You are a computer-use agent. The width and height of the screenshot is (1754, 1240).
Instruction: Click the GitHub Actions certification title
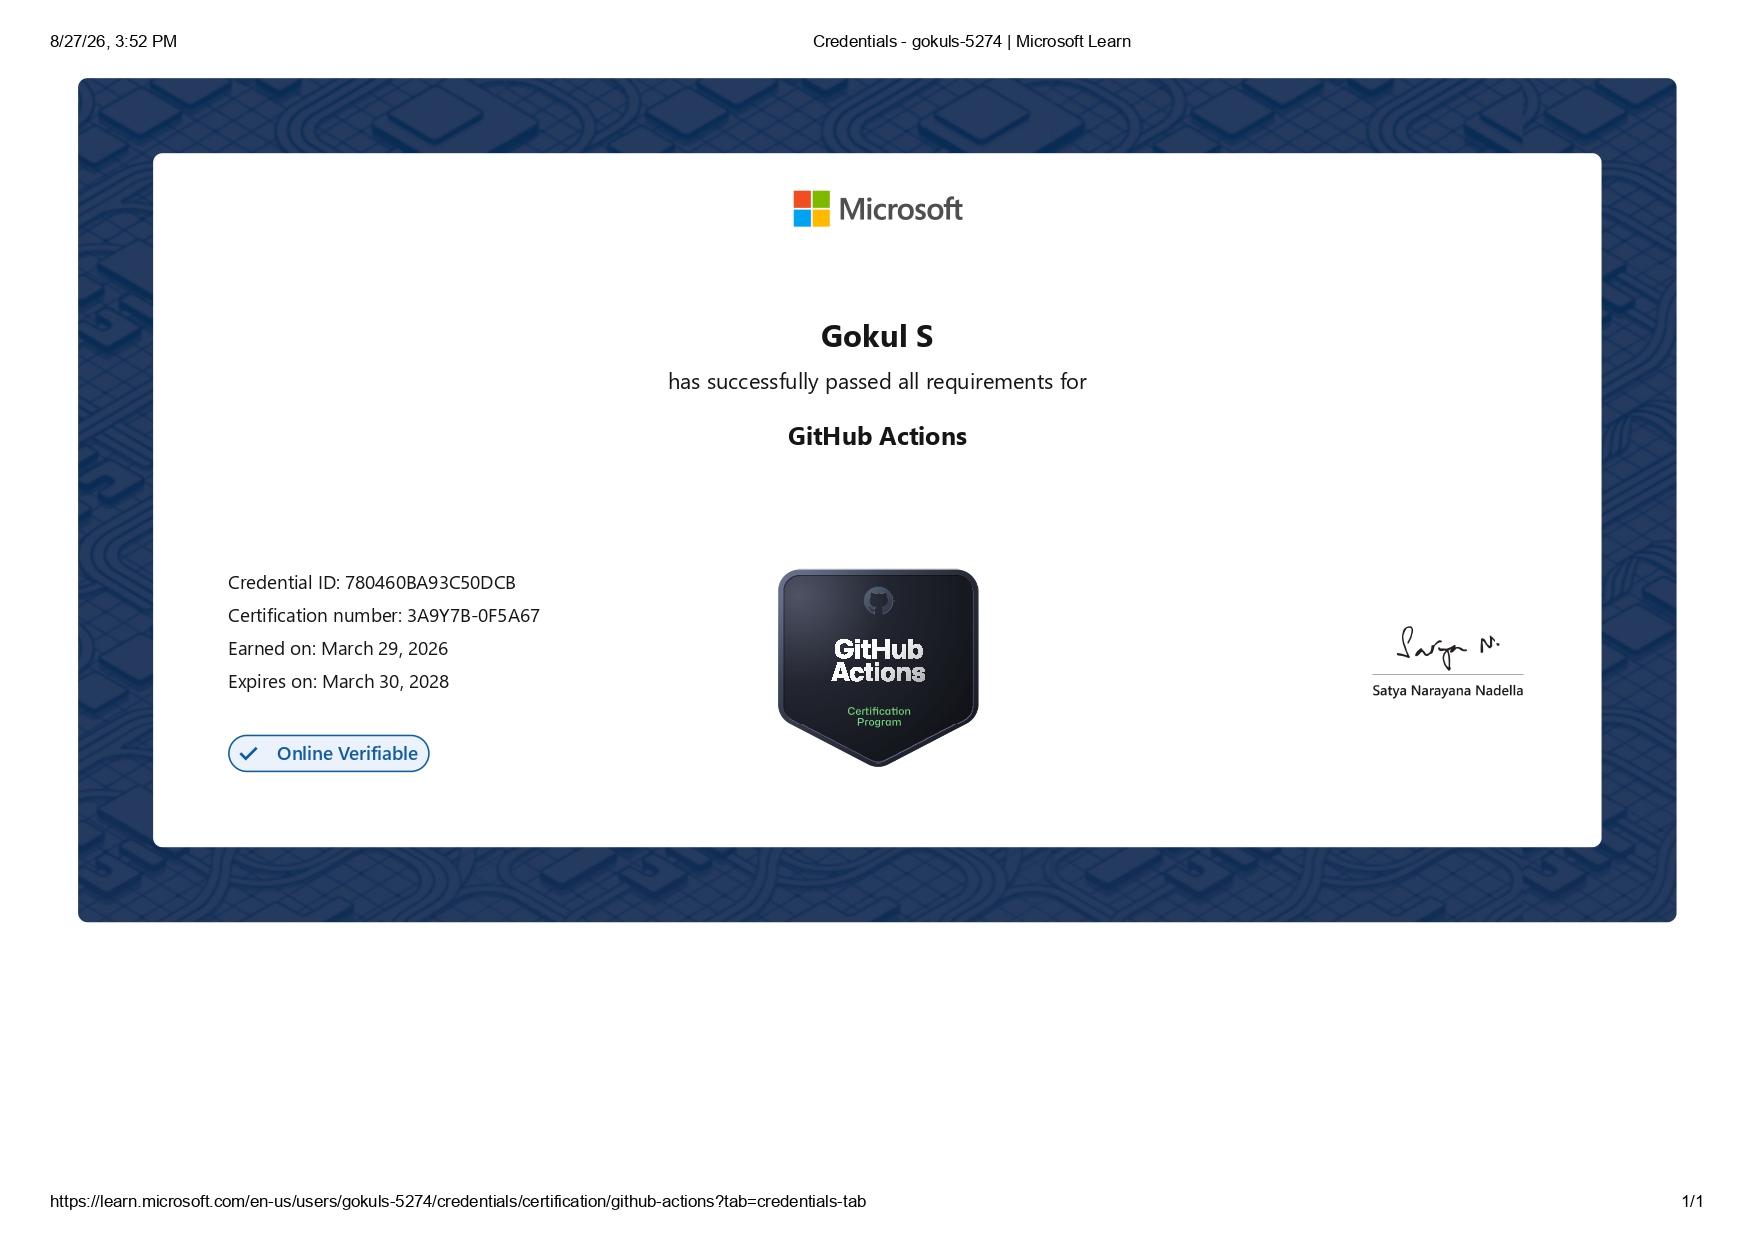click(x=877, y=436)
